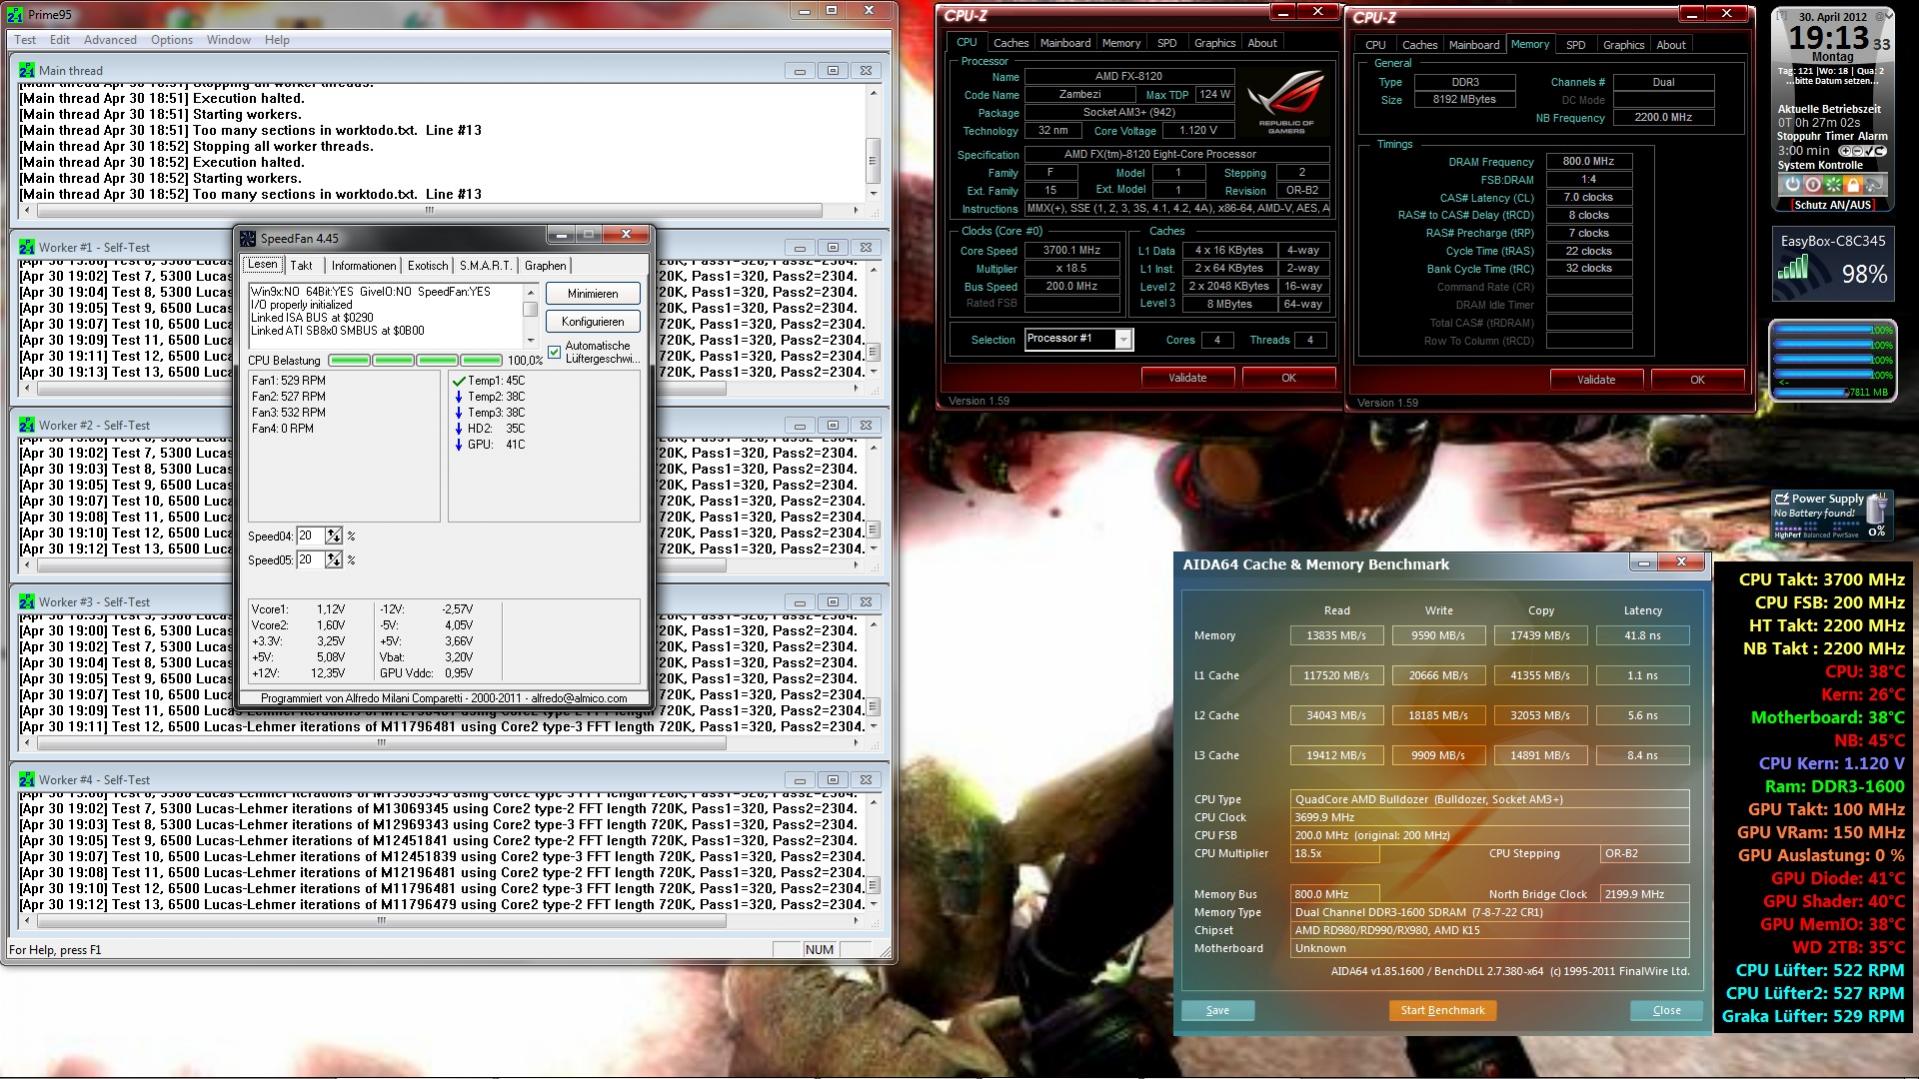
Task: Click the Worker #4 Self-Test window icon
Action: [x=27, y=780]
